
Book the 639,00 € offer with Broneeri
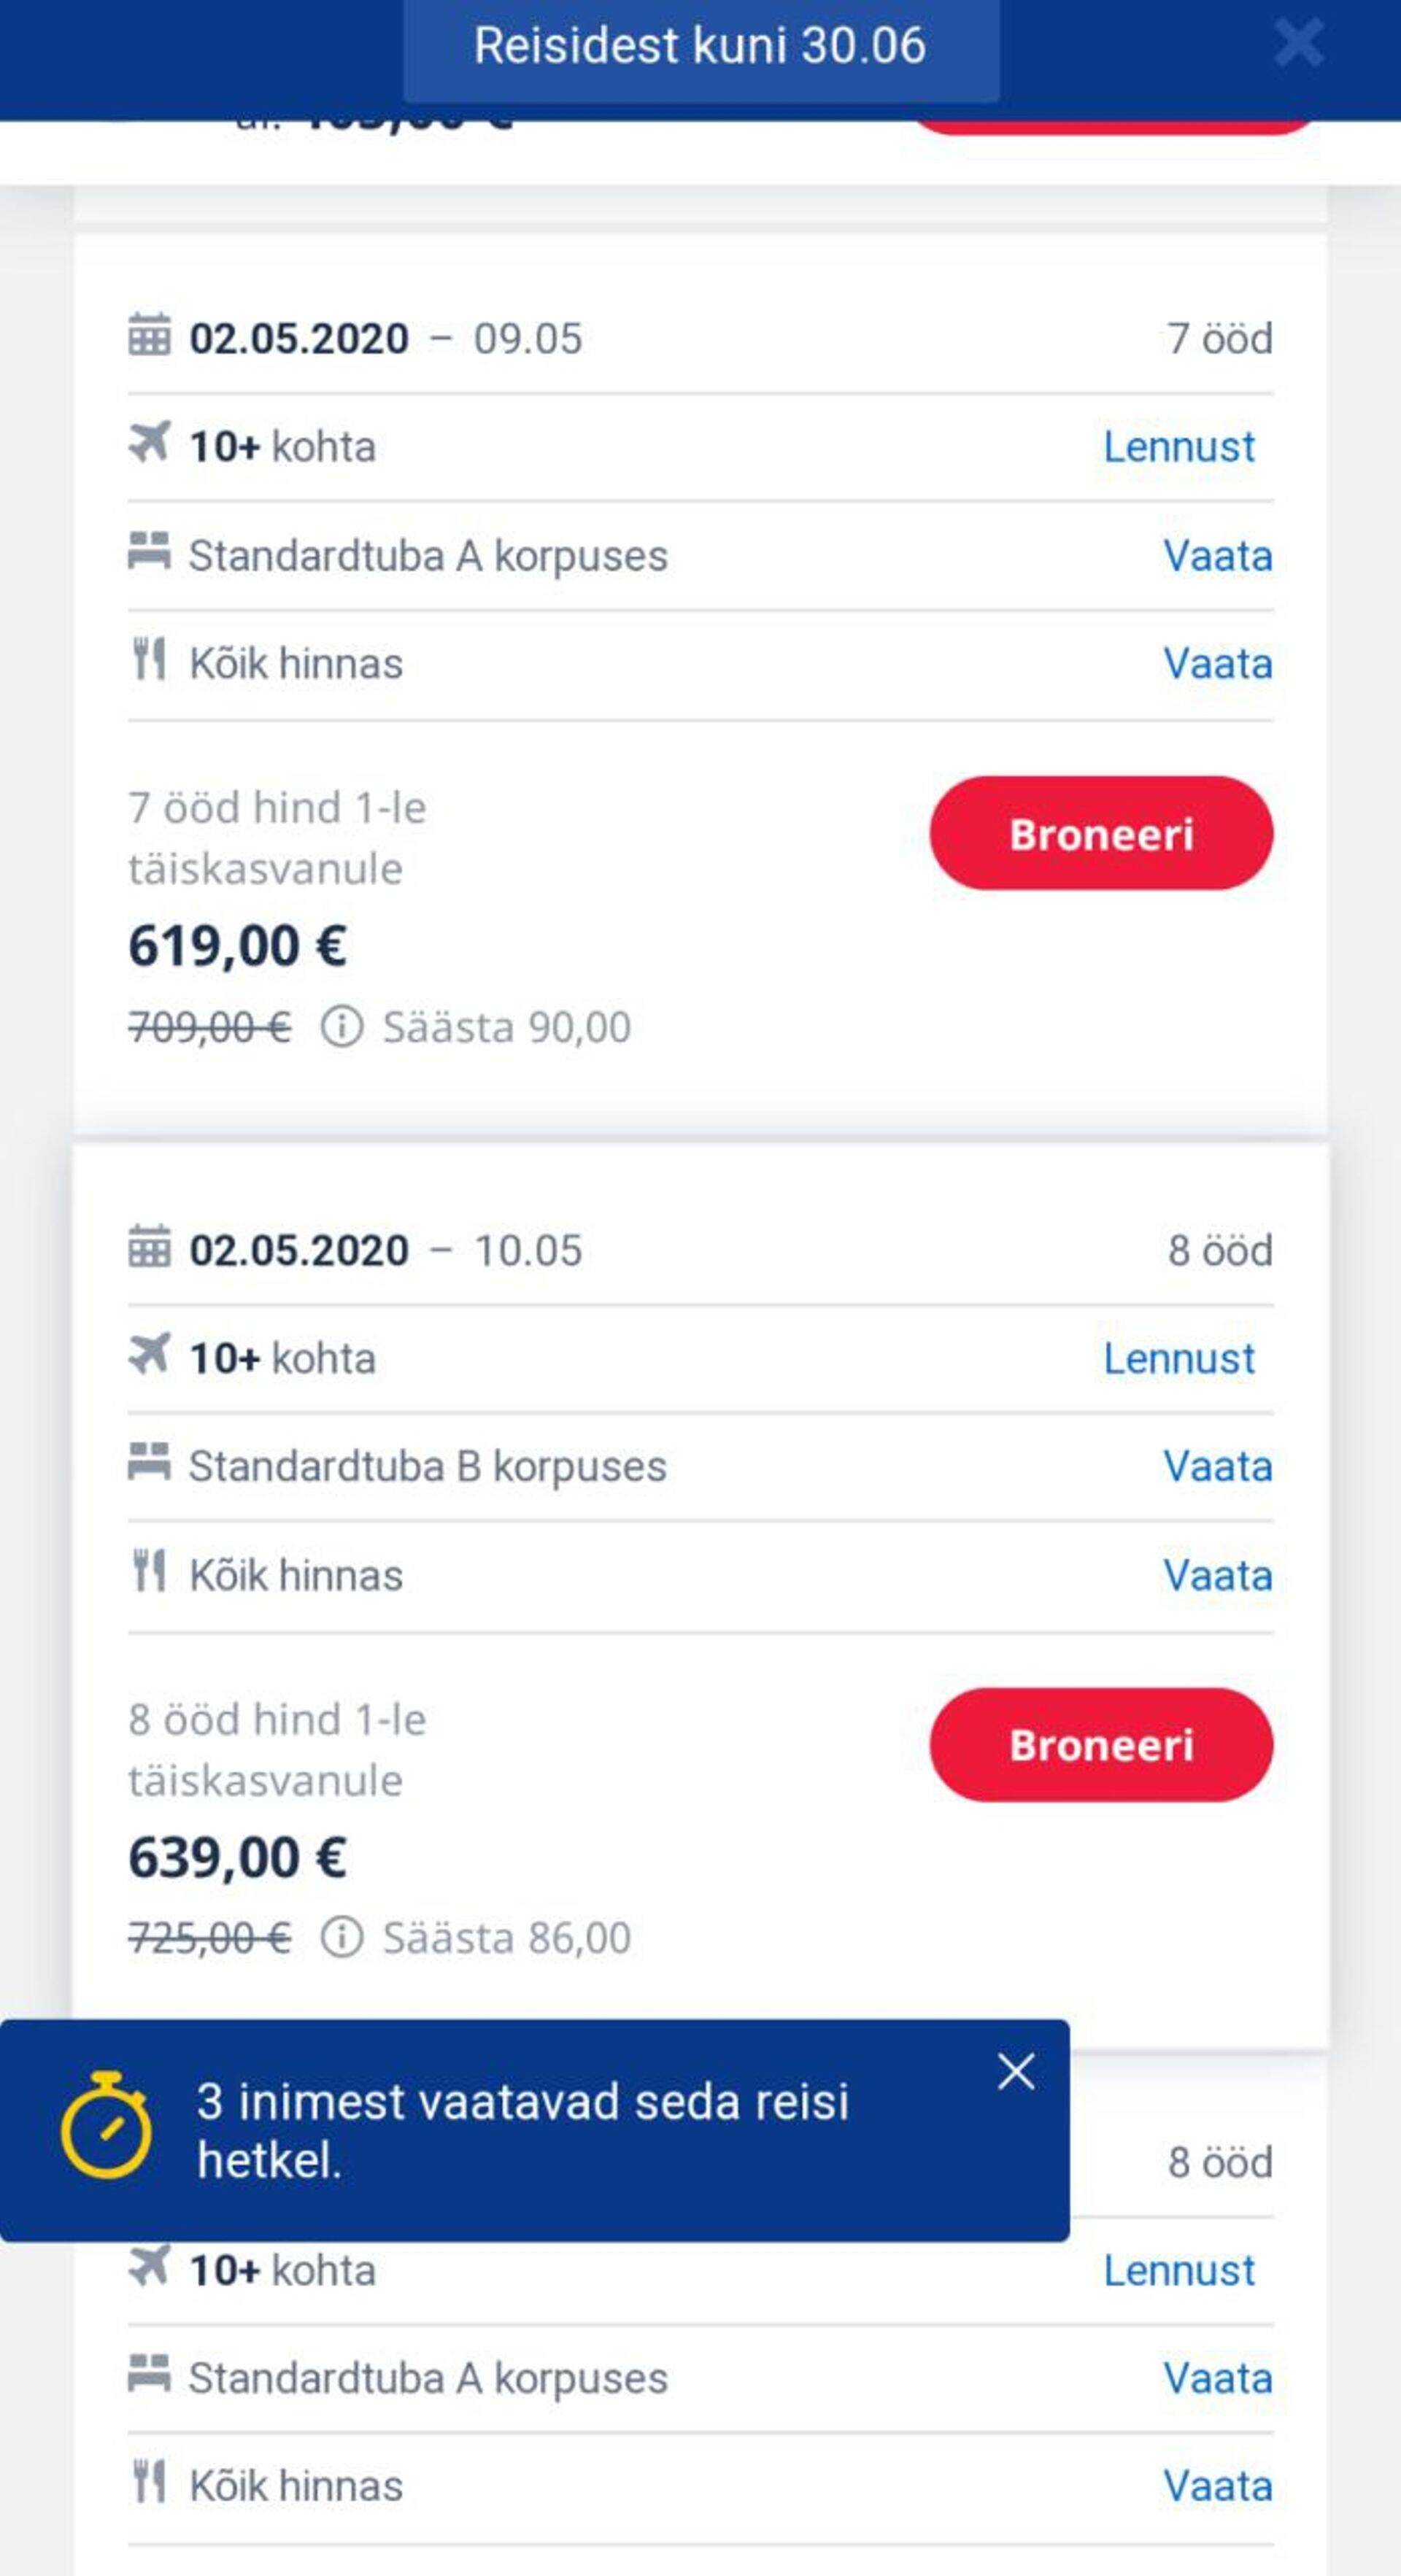click(x=1101, y=1745)
